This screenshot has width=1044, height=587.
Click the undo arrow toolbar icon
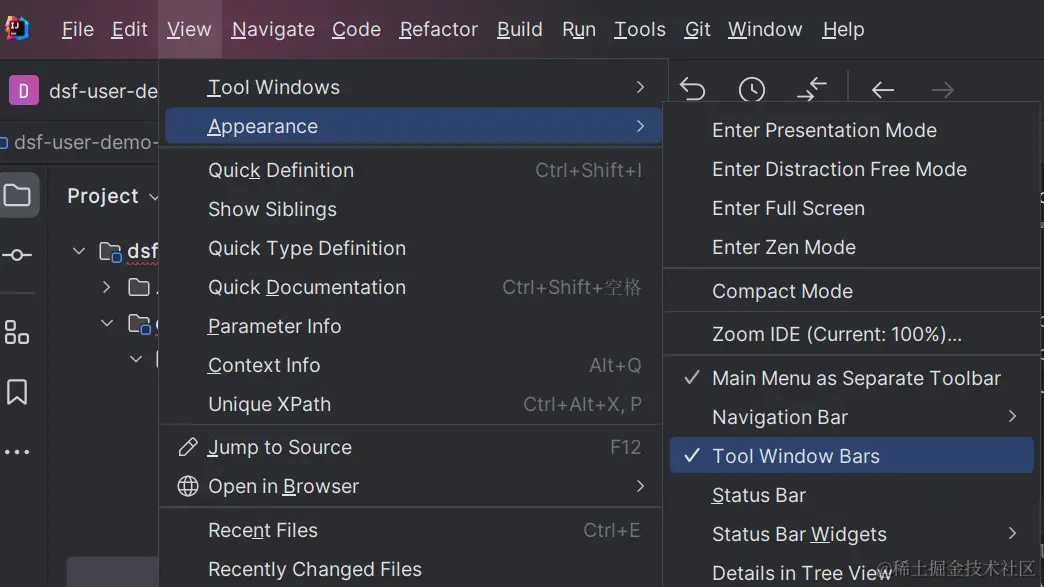coord(692,90)
